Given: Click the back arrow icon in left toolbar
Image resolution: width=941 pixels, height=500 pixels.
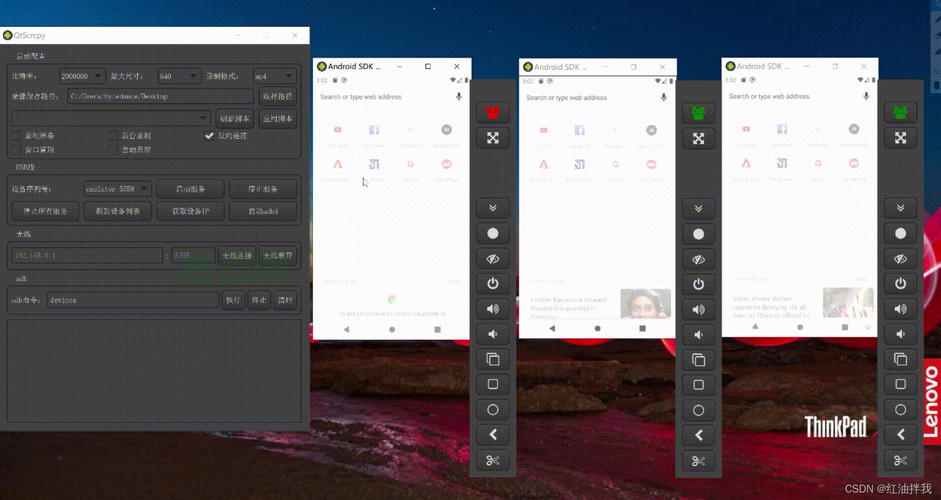Looking at the screenshot, I should coord(492,435).
